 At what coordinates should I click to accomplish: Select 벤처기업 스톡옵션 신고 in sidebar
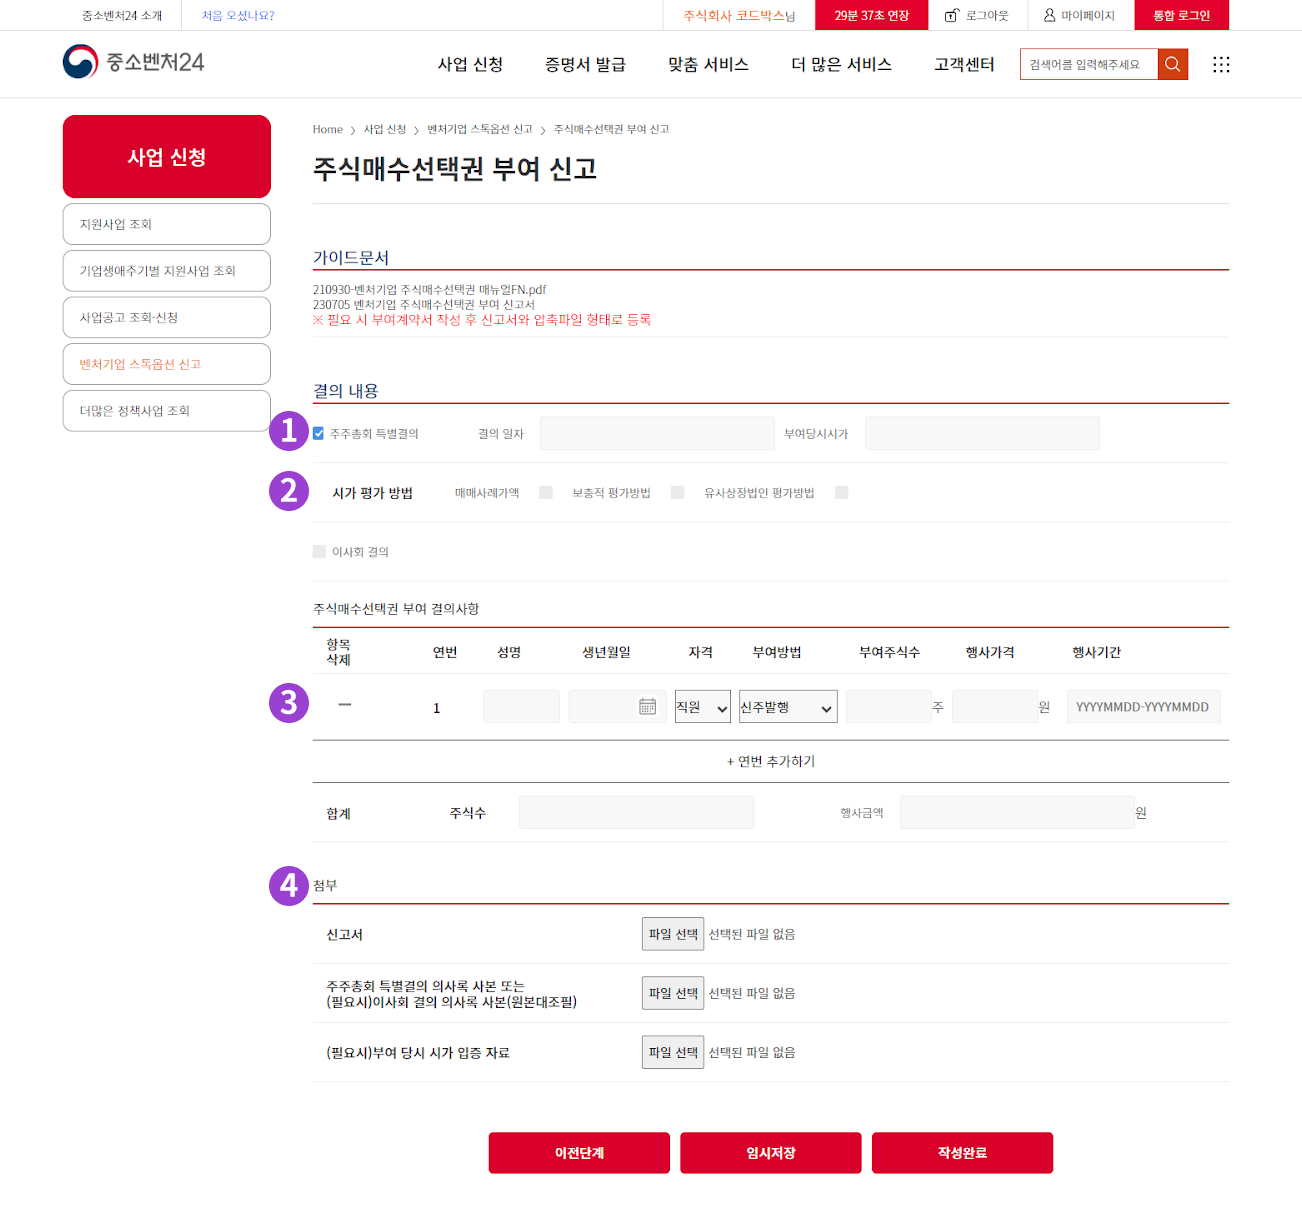coord(167,364)
